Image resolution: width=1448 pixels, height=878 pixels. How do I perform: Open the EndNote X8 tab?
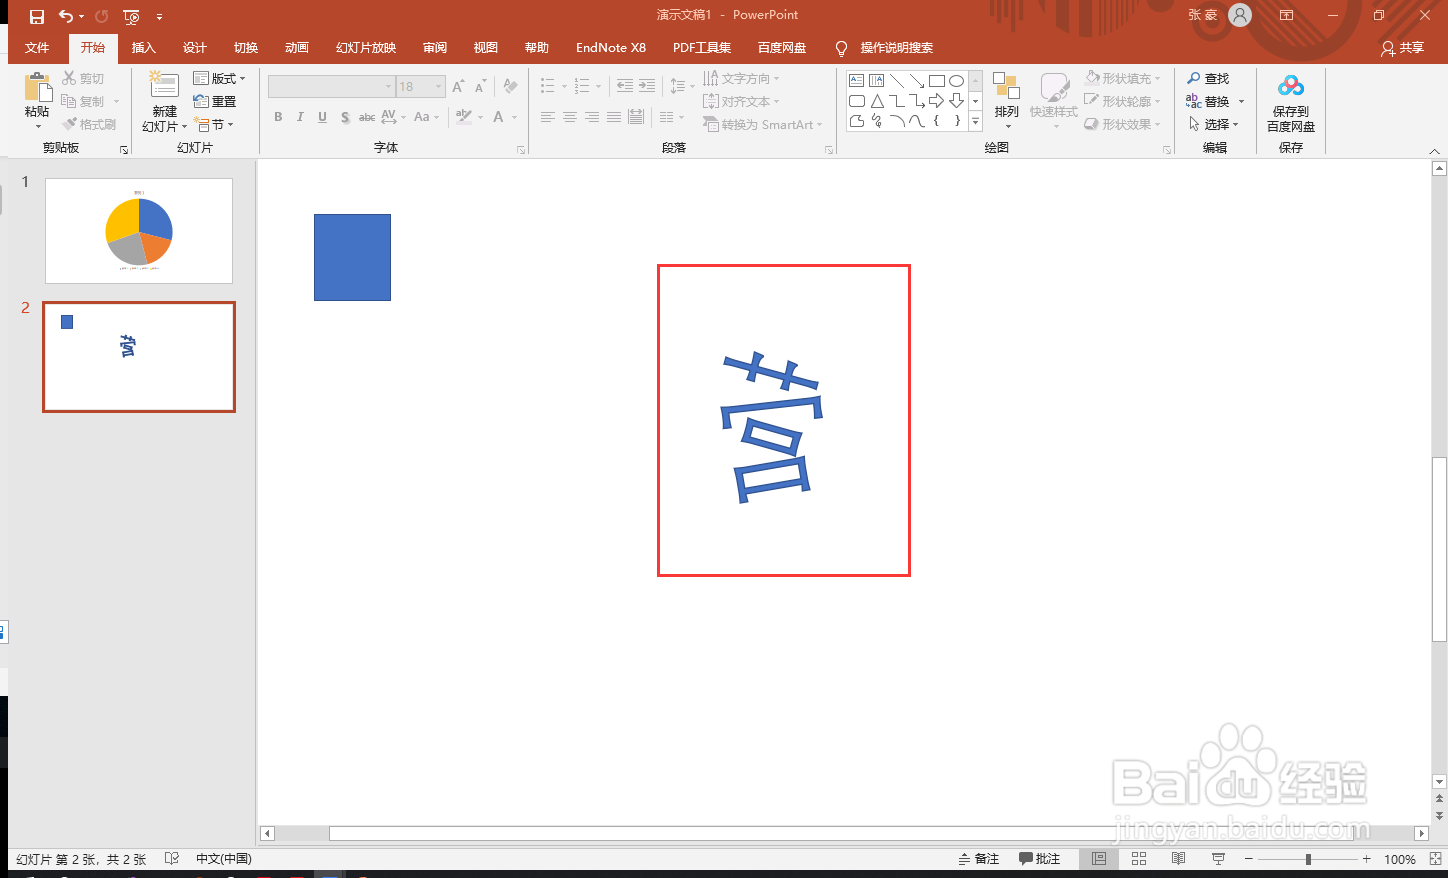(x=611, y=47)
